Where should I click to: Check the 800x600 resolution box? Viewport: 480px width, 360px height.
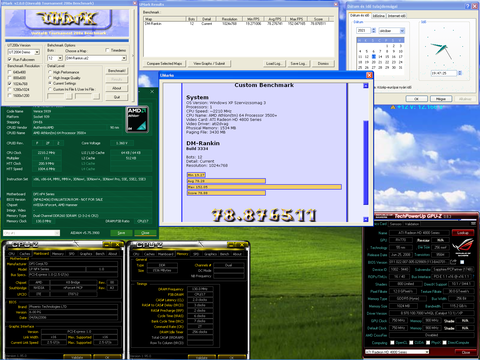10,78
